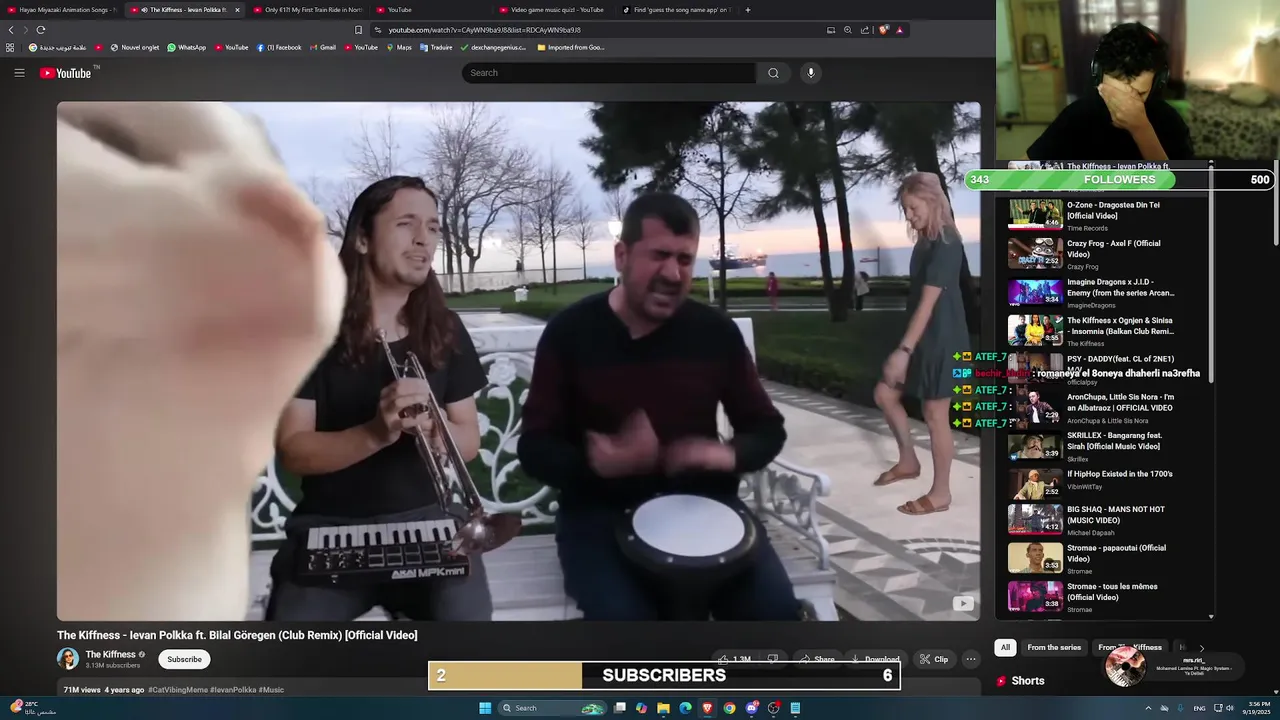Bookmark this page using the address bar icon
This screenshot has width=1280, height=720.
click(358, 30)
